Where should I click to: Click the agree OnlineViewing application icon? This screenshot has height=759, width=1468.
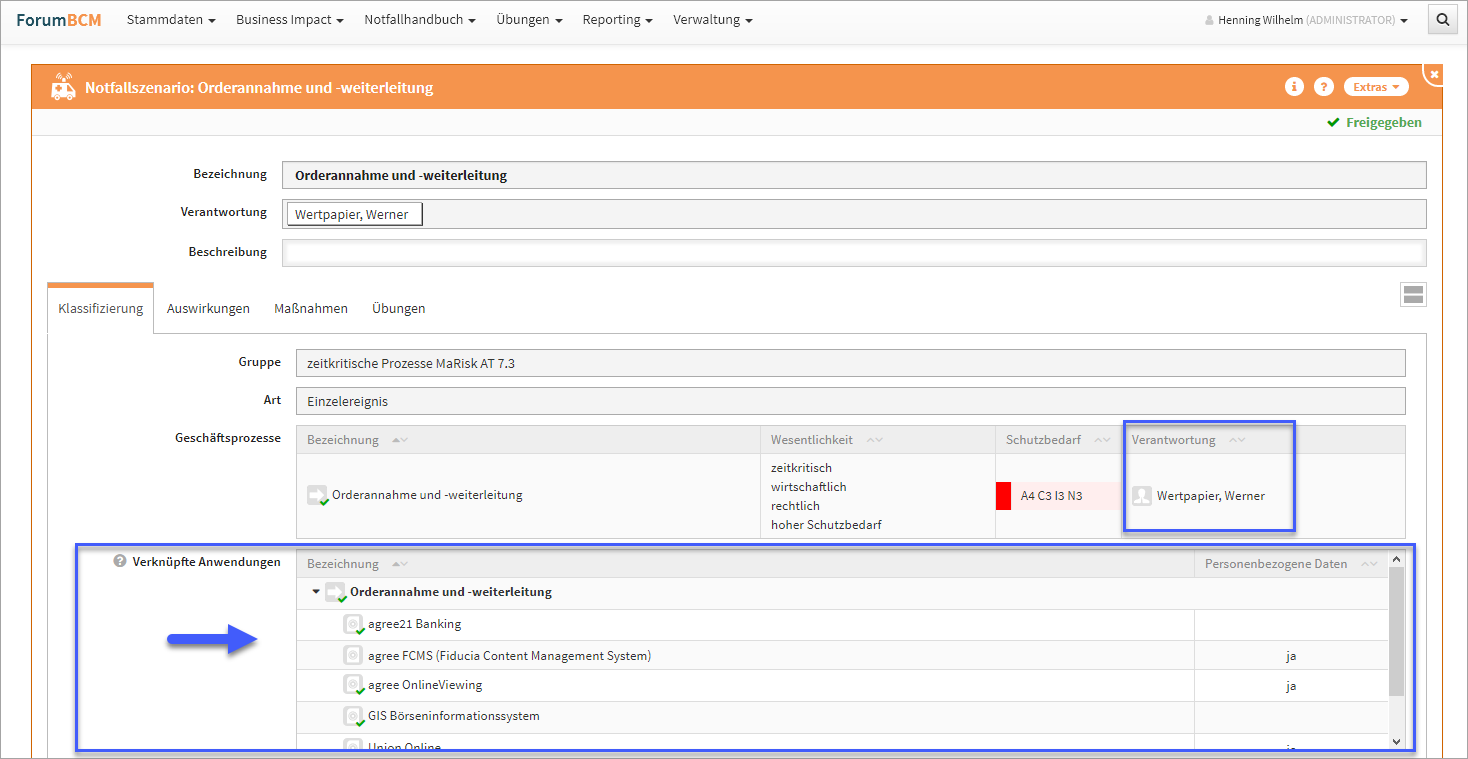[353, 685]
